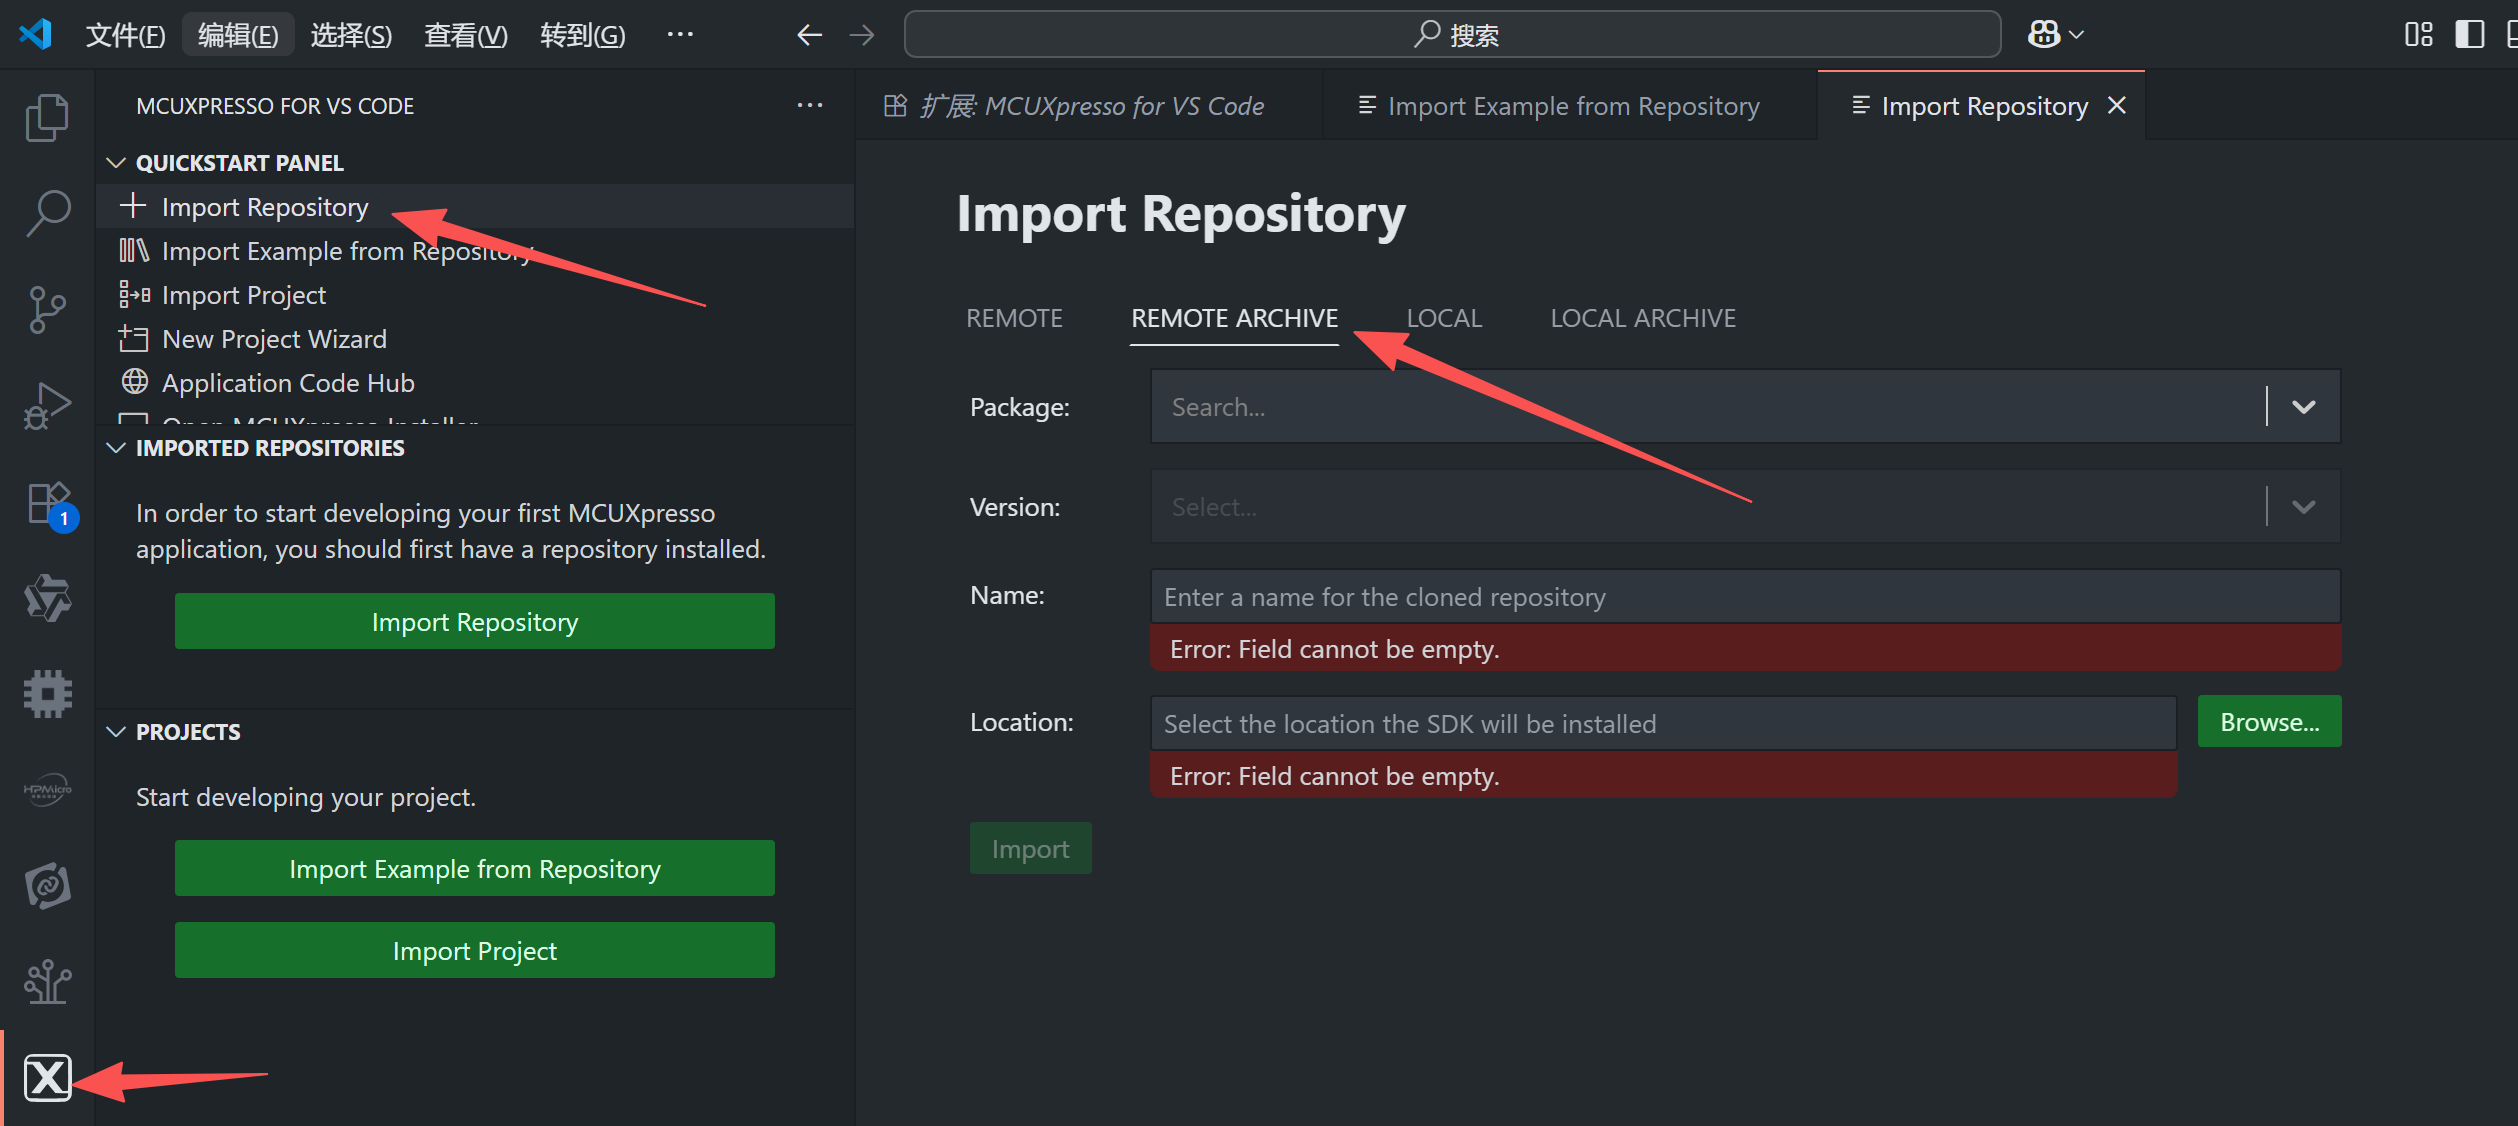Click the globe icon beside Application Code Hub
This screenshot has height=1126, width=2518.
coord(134,382)
